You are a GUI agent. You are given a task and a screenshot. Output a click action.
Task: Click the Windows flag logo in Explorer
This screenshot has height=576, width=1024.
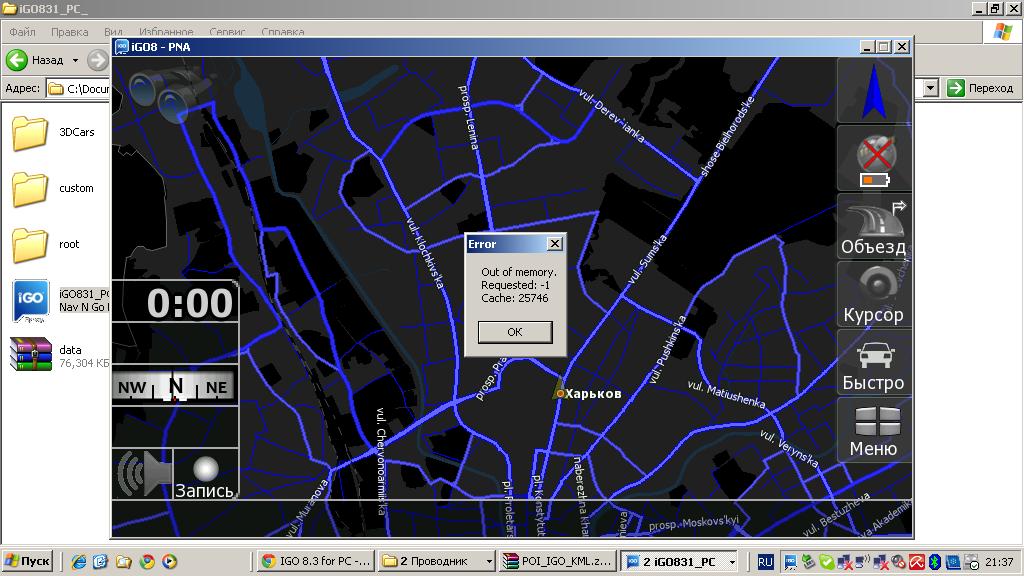coord(1003,32)
